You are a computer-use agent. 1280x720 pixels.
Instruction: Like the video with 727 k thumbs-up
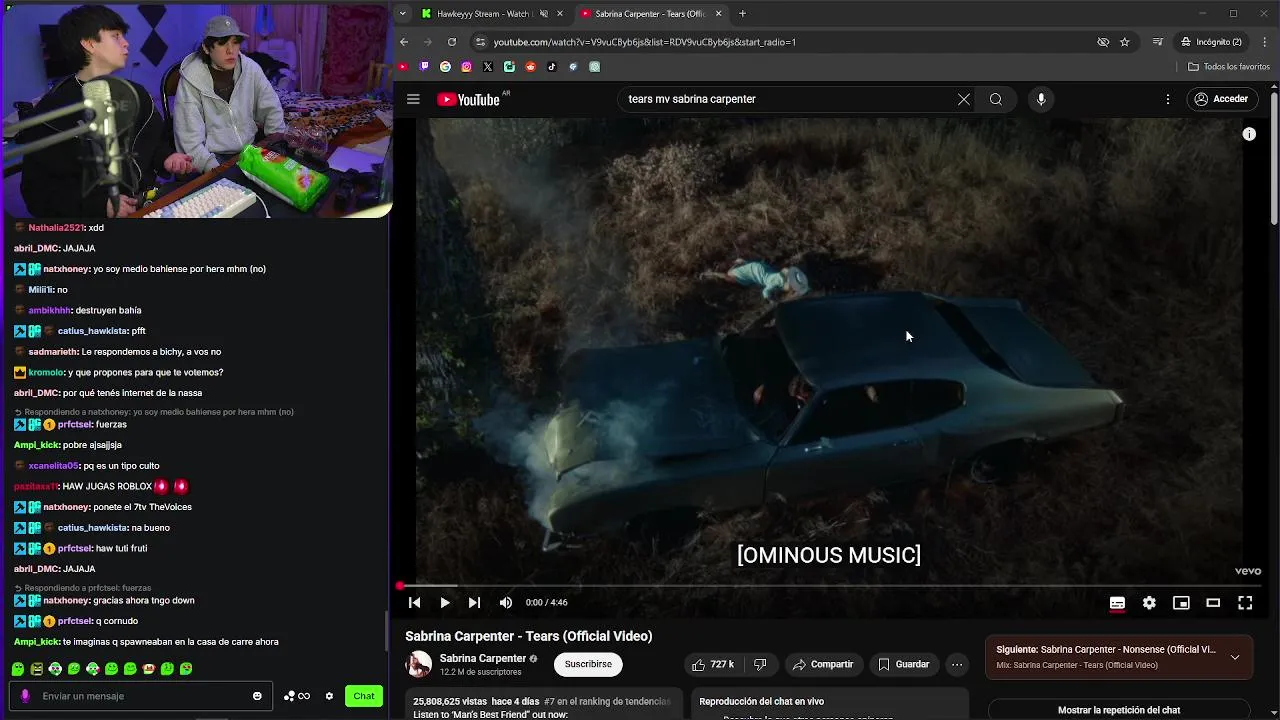[x=713, y=664]
